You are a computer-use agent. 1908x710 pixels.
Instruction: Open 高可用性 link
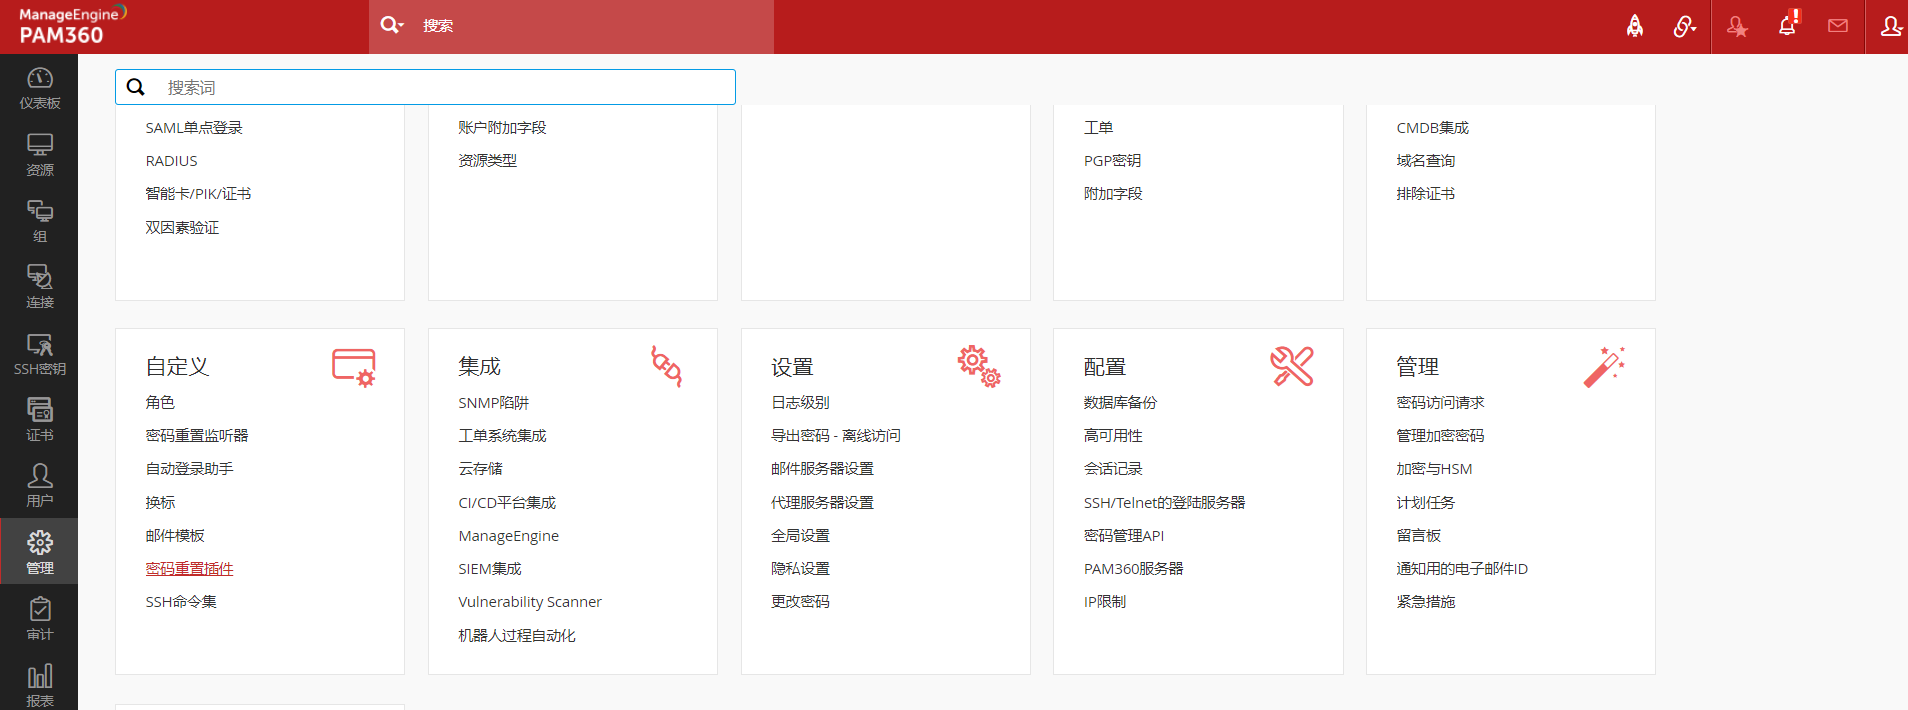tap(1113, 436)
